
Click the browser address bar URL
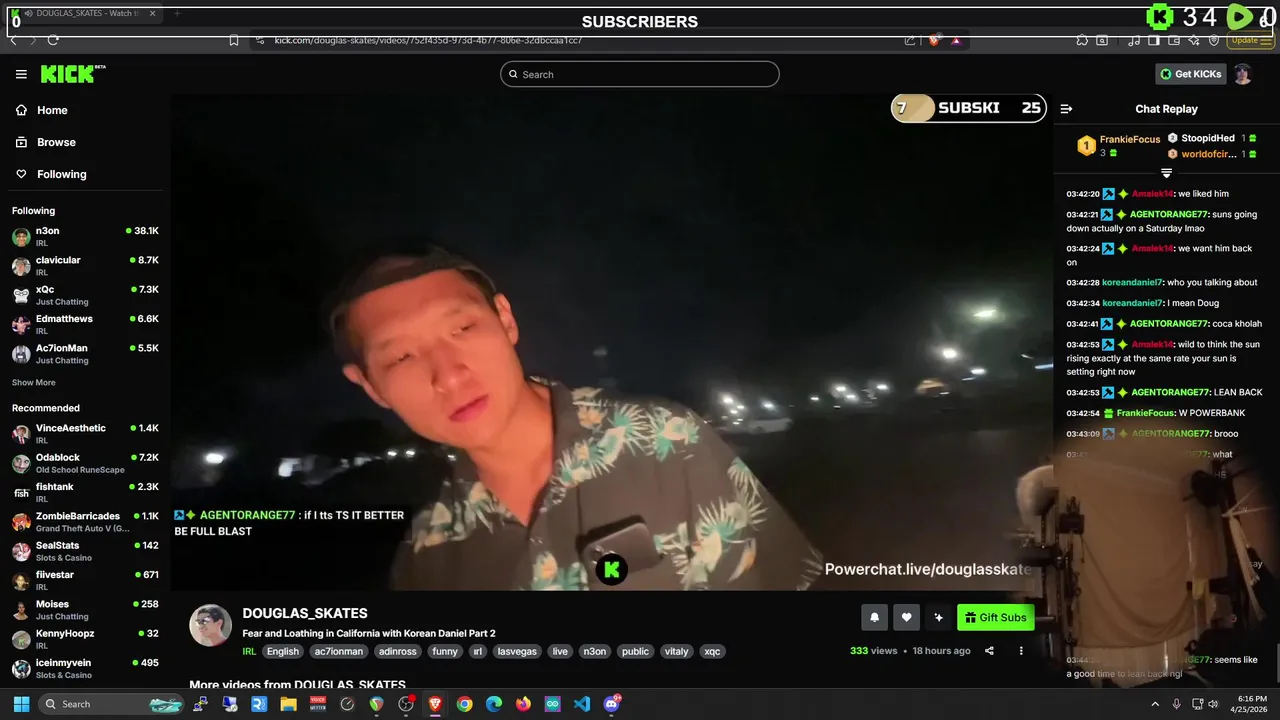coord(428,40)
